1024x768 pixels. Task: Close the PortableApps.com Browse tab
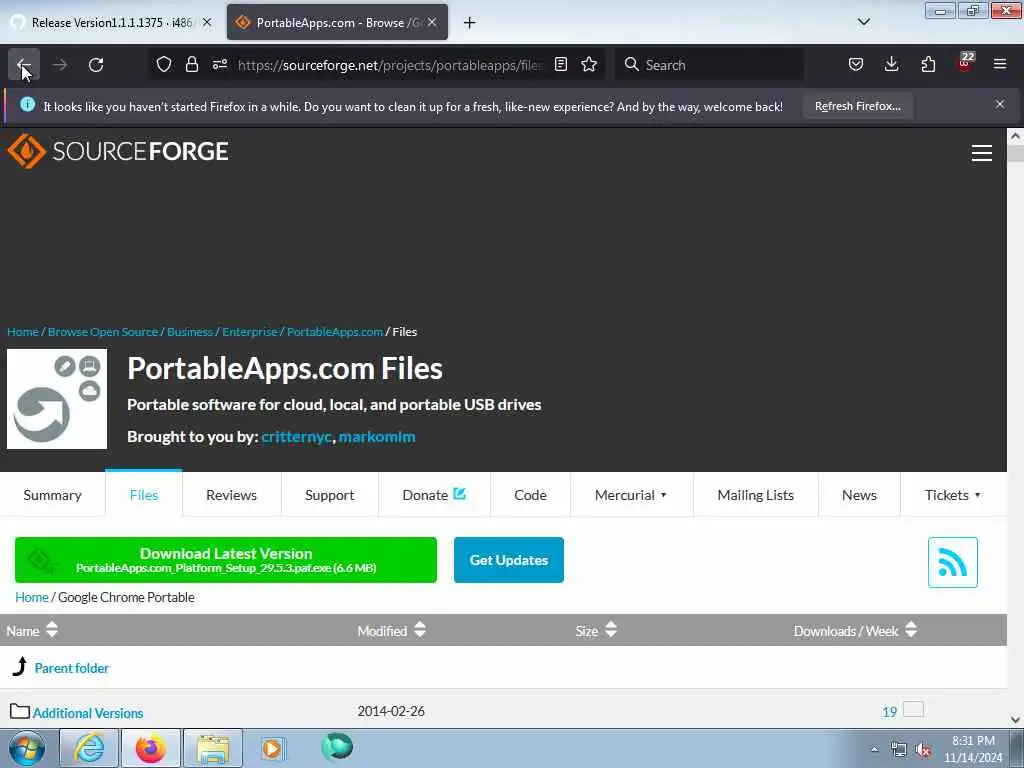tap(432, 22)
